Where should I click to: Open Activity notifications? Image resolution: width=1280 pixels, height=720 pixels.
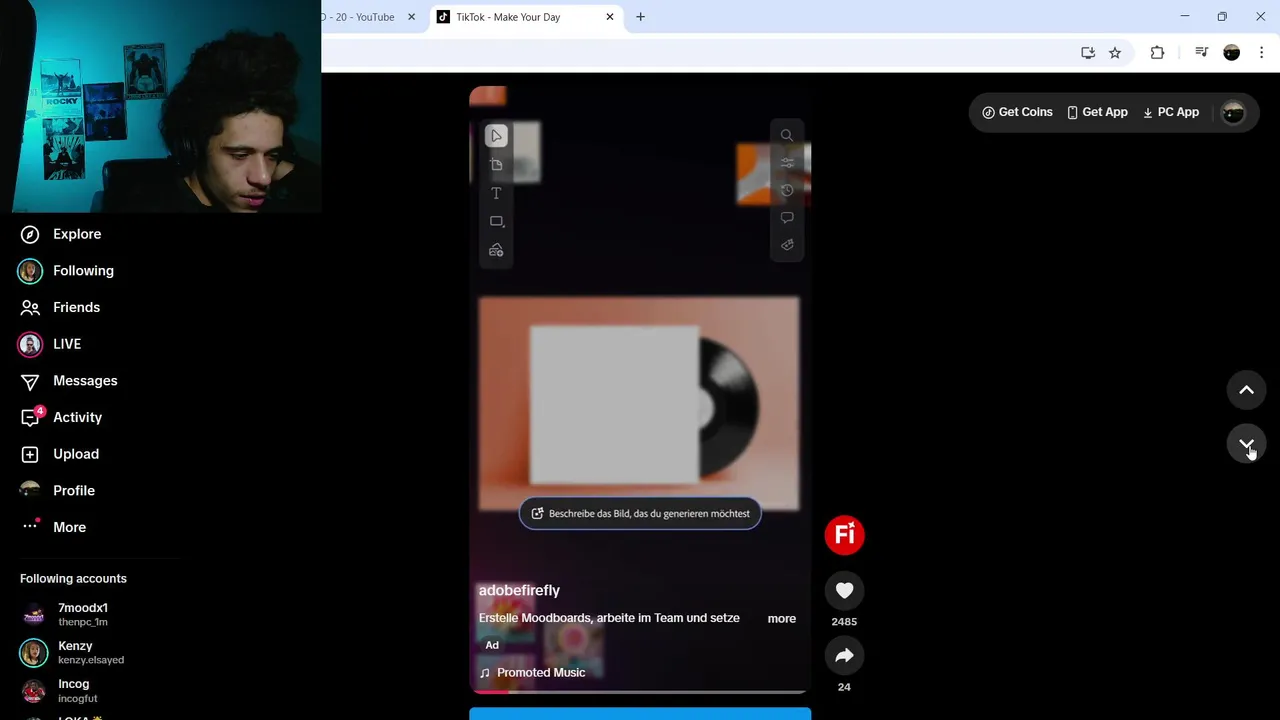click(77, 417)
